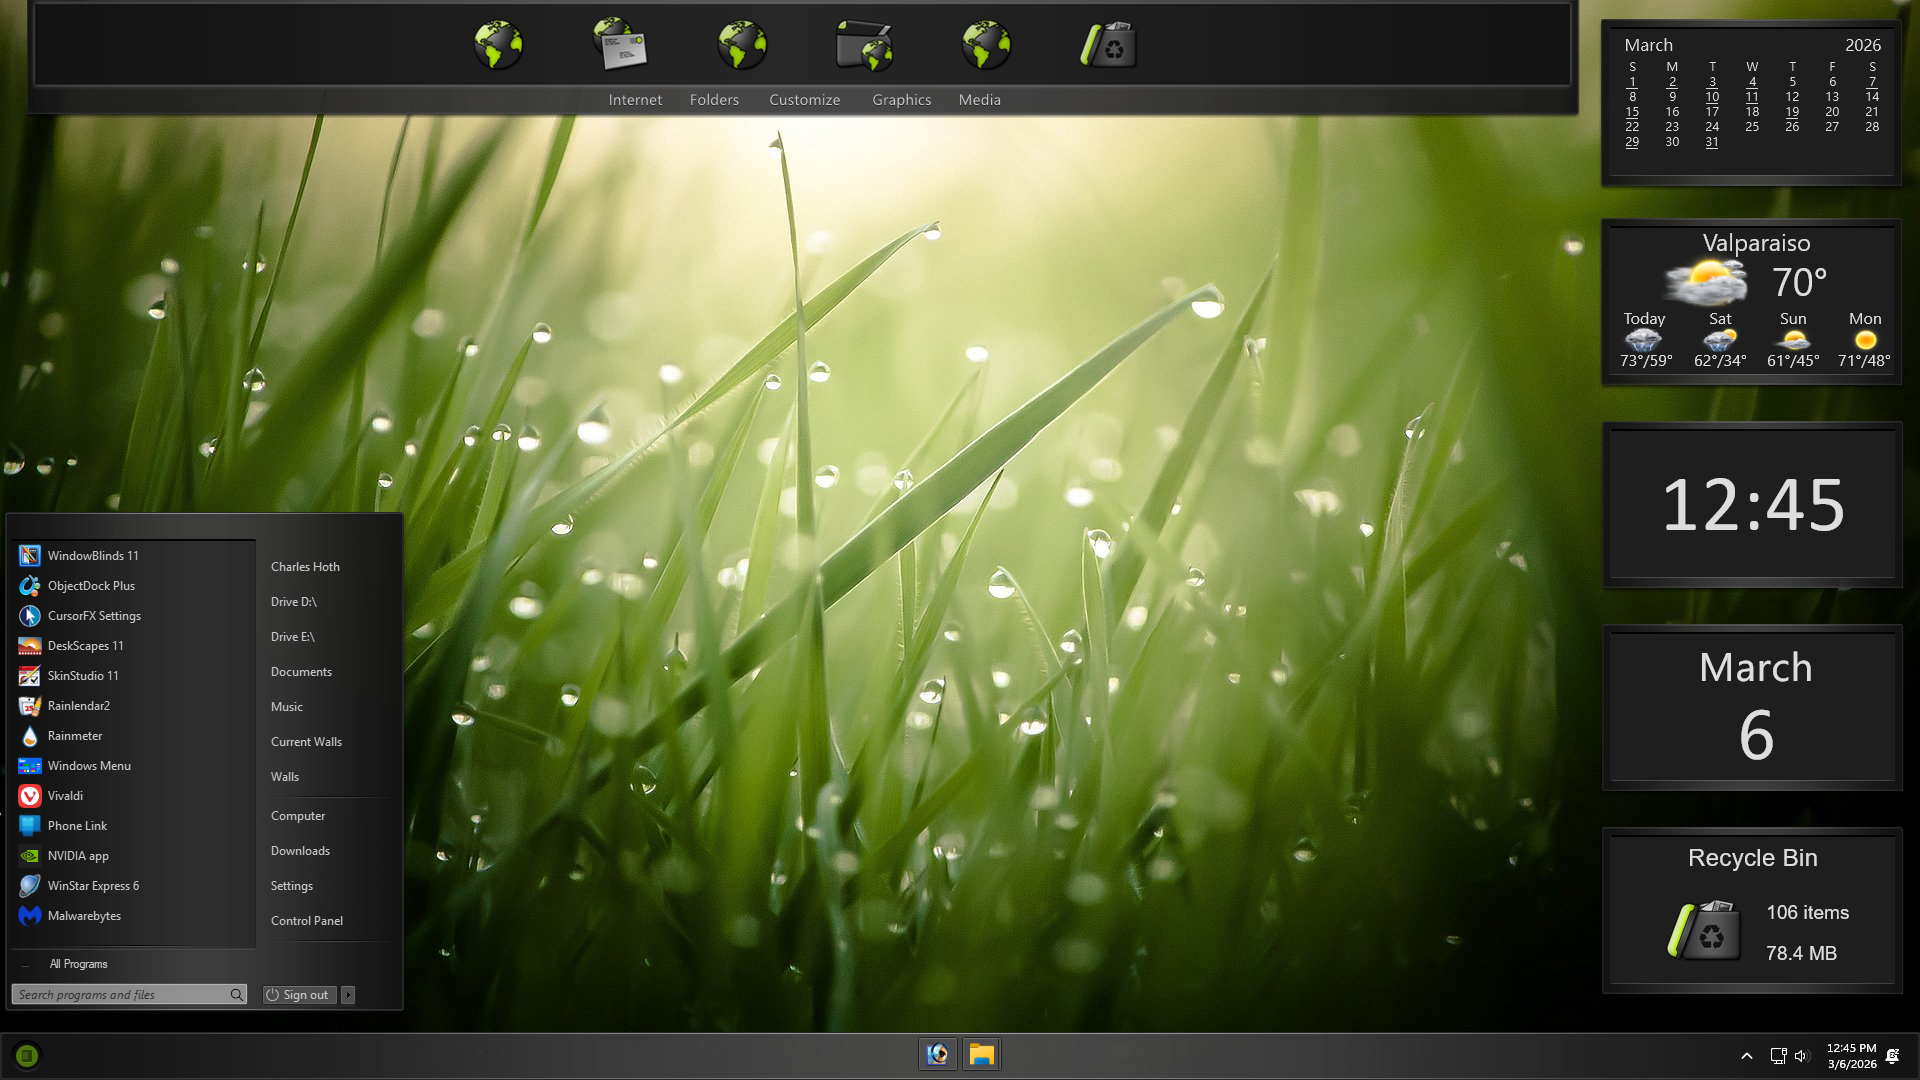
Task: Click the recycle bin icon in top dock
Action: (x=1108, y=46)
